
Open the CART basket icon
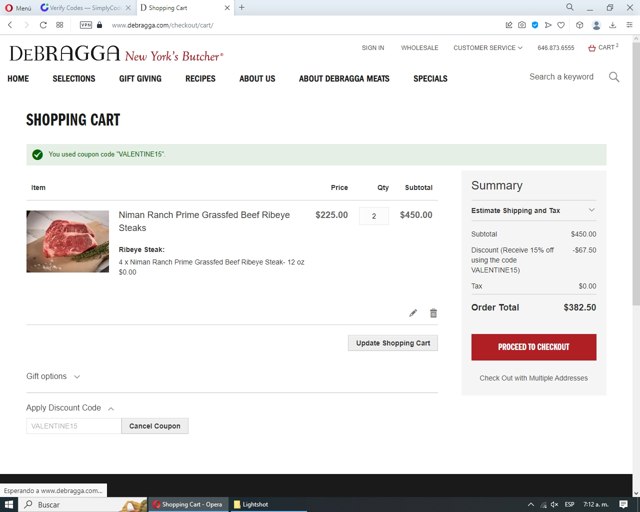(x=602, y=48)
